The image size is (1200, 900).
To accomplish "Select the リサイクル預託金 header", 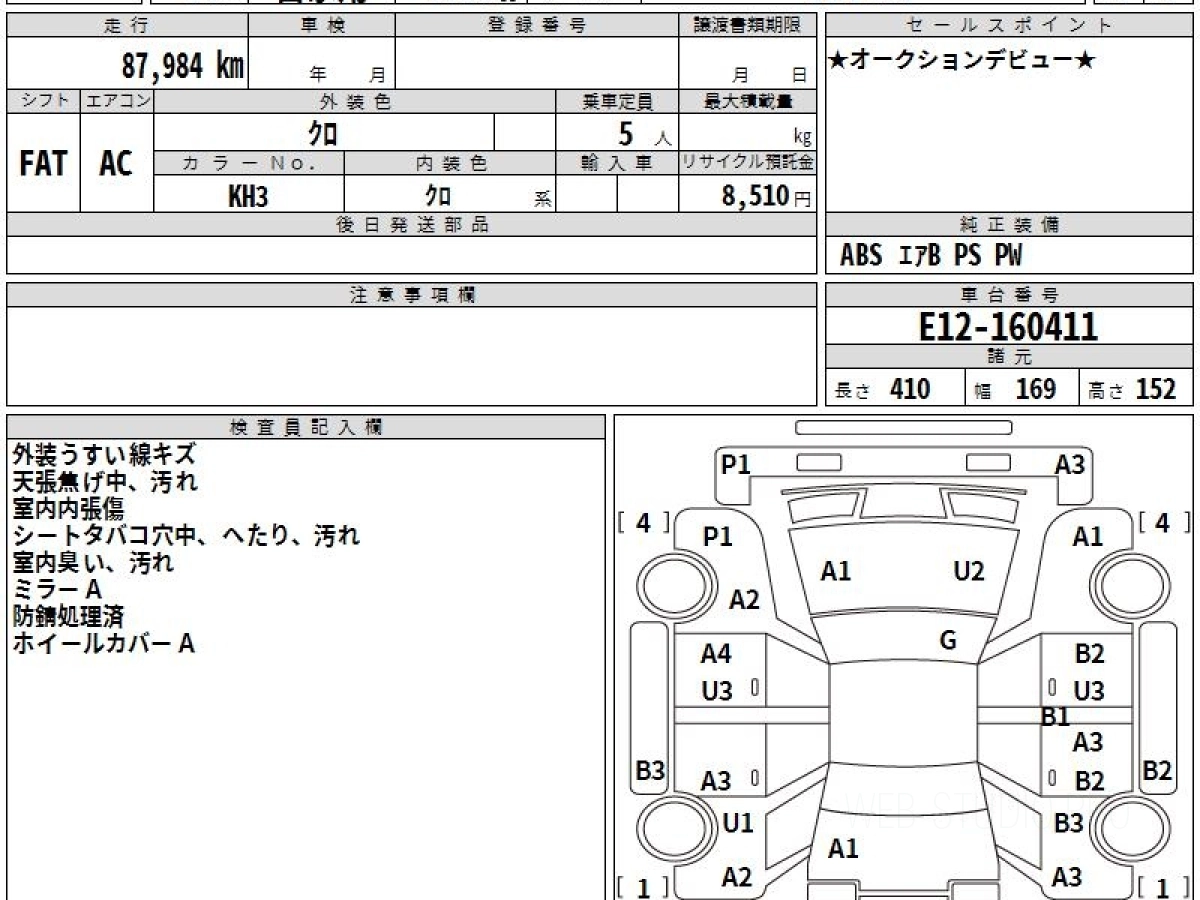I will [x=748, y=164].
